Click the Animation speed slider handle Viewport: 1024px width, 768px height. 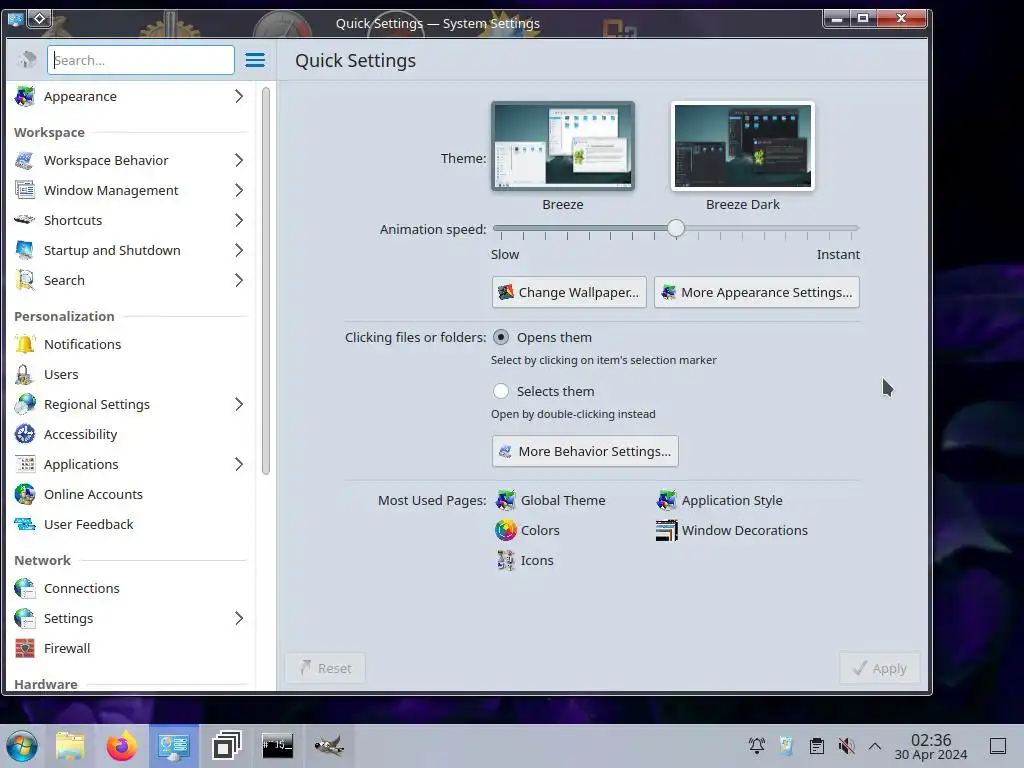[x=676, y=228]
